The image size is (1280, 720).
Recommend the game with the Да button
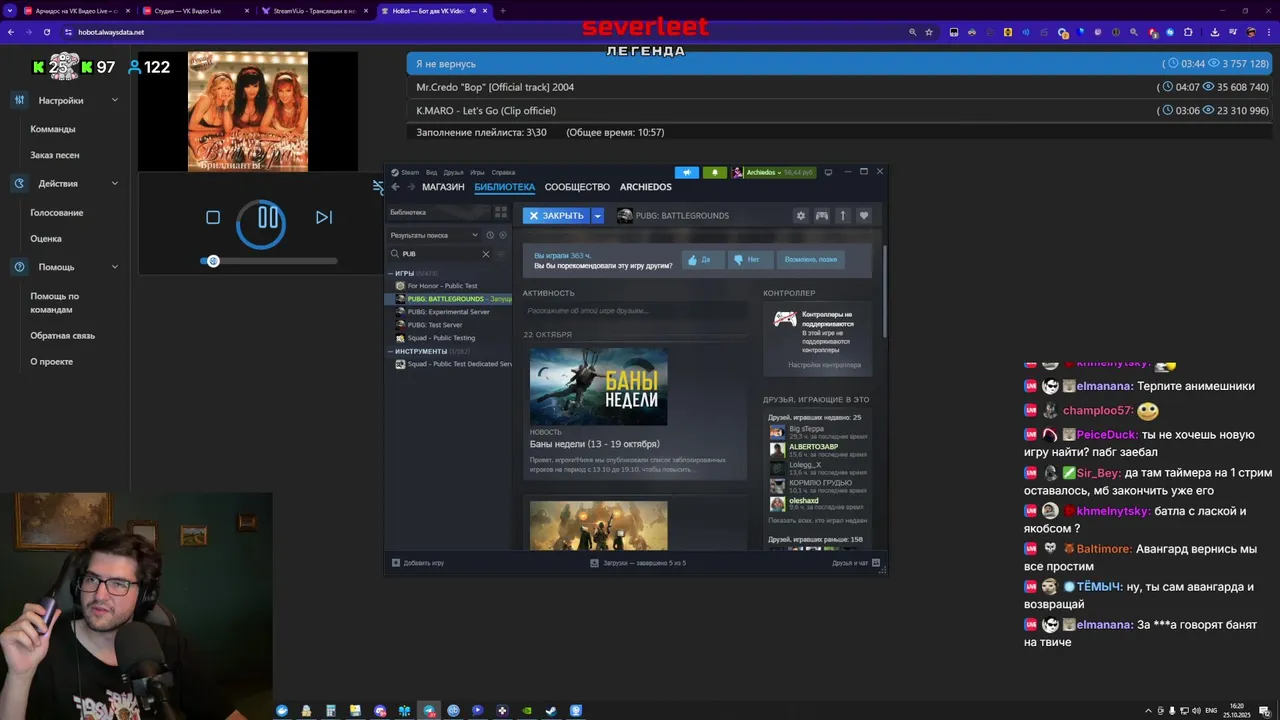703,259
